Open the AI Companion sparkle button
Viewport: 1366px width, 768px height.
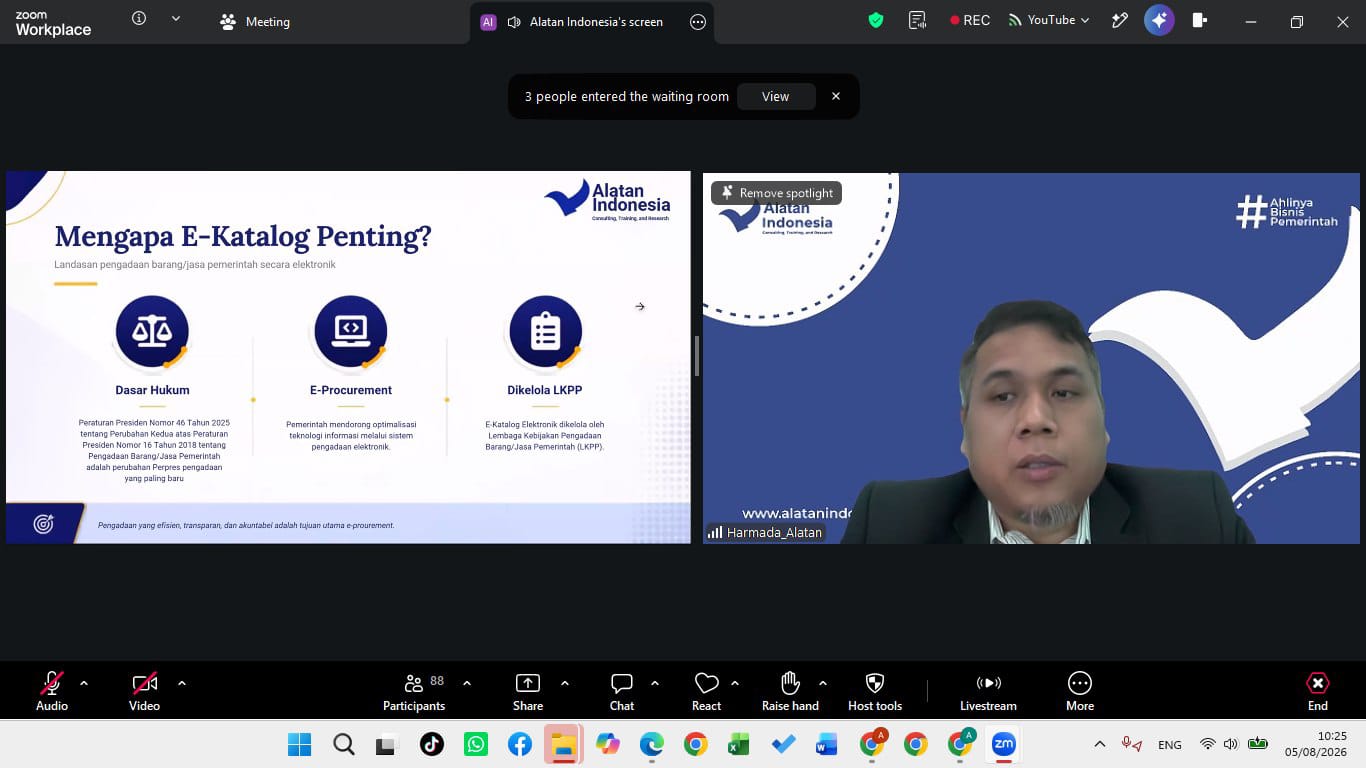pos(1159,20)
